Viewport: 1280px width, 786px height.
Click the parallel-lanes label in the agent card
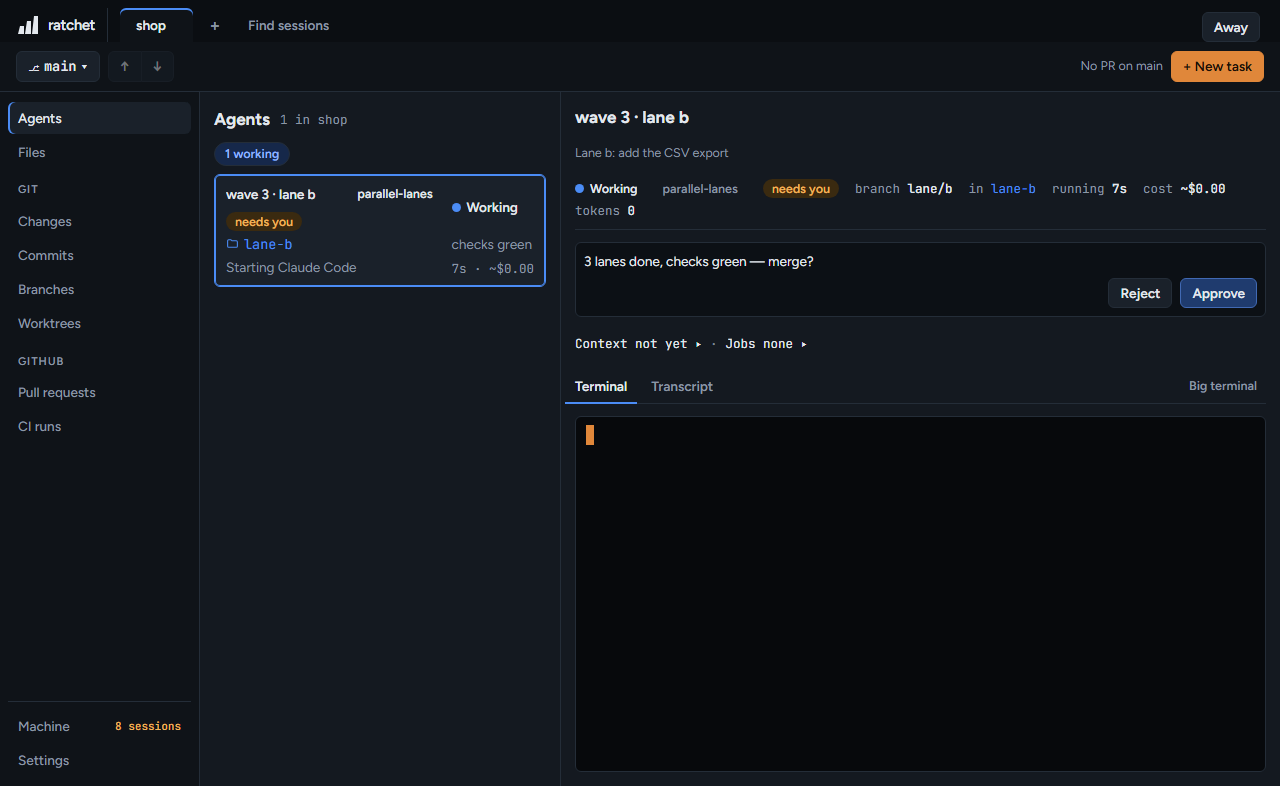click(395, 194)
